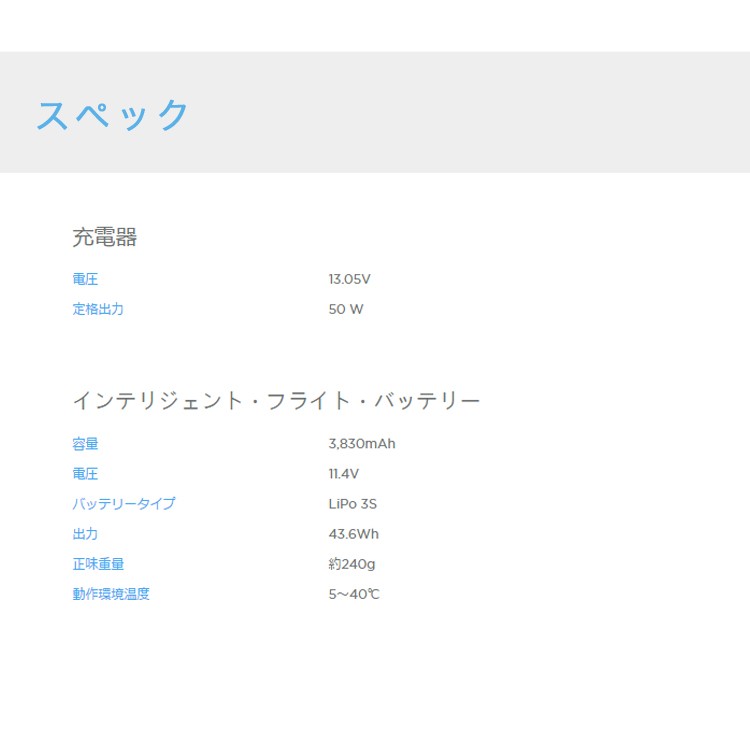Screen dimensions: 750x750
Task: Select the 11.4V battery voltage value
Action: 343,474
